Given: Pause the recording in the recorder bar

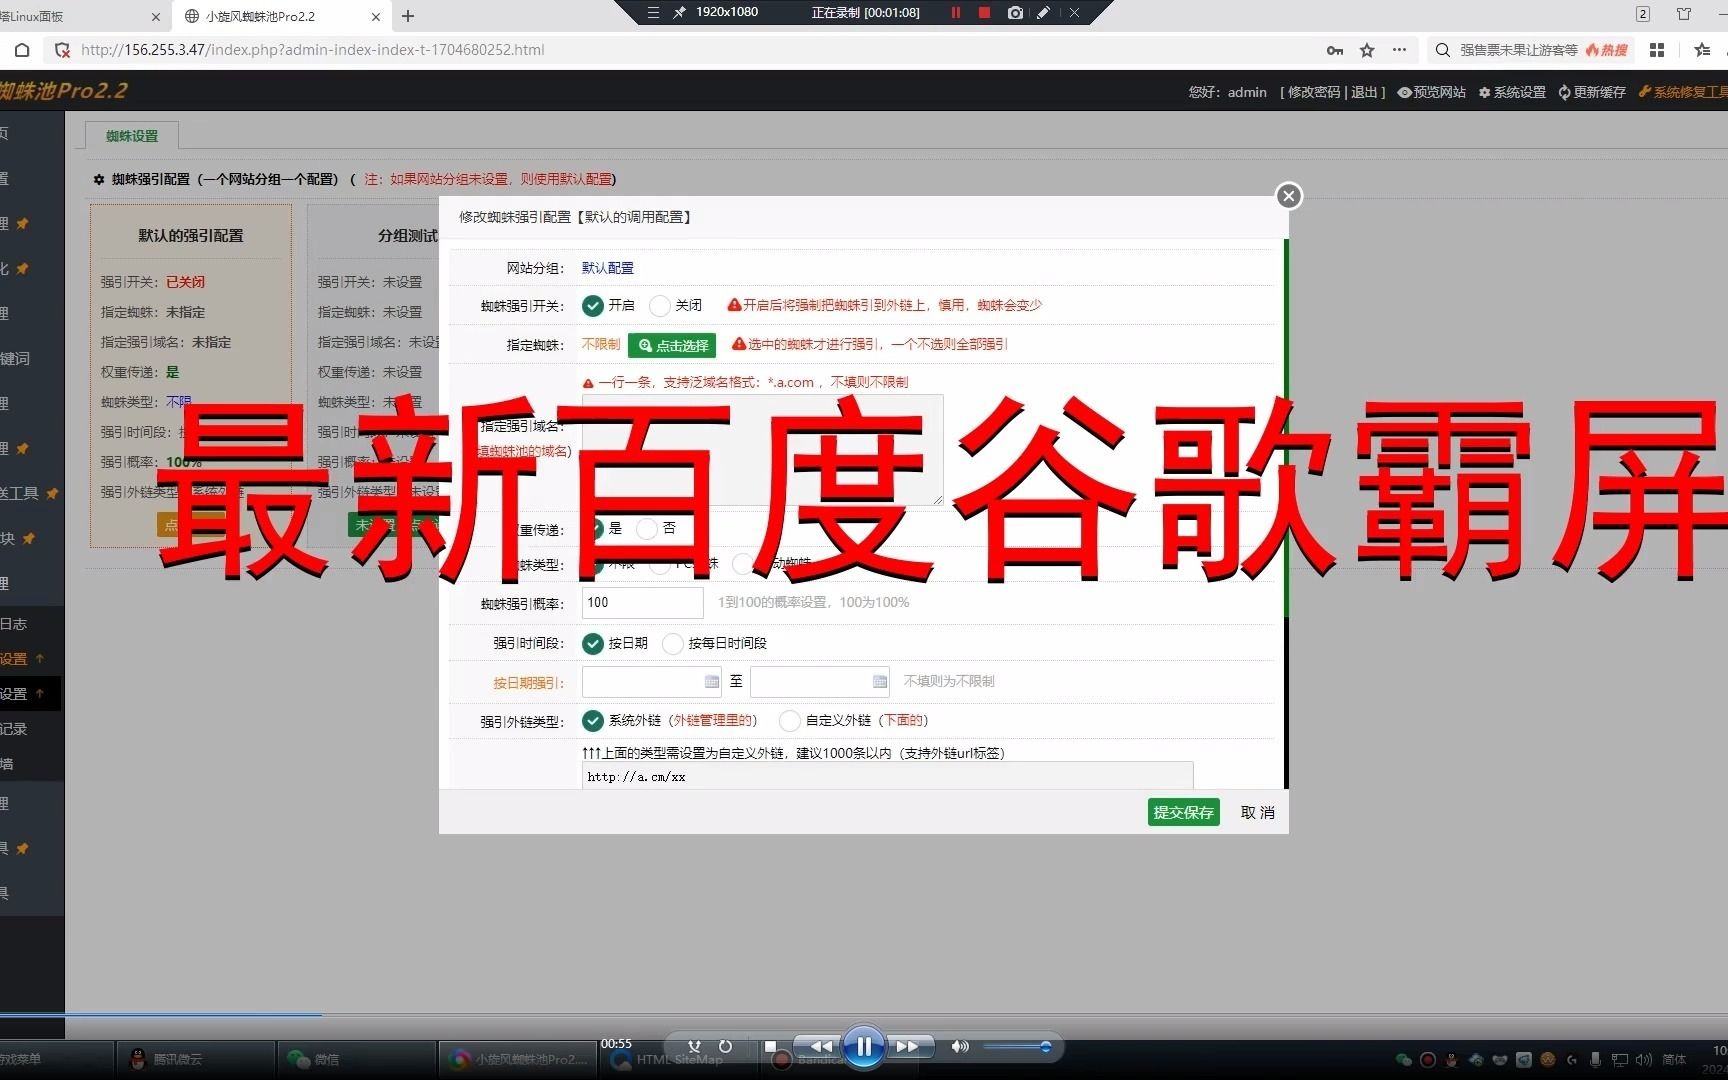Looking at the screenshot, I should (955, 12).
